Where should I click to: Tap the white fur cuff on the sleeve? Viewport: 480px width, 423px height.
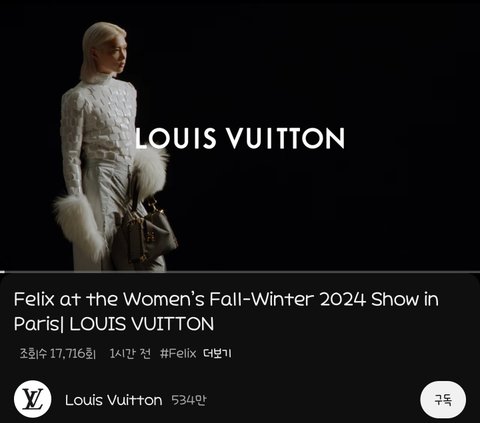click(80, 225)
